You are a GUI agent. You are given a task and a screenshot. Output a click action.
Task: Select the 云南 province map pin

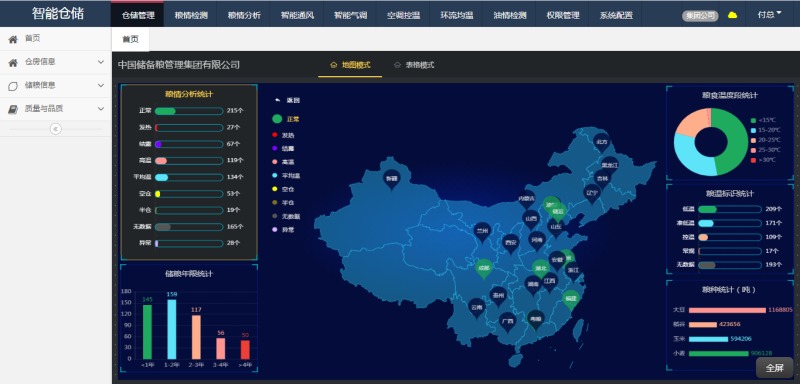click(x=477, y=309)
